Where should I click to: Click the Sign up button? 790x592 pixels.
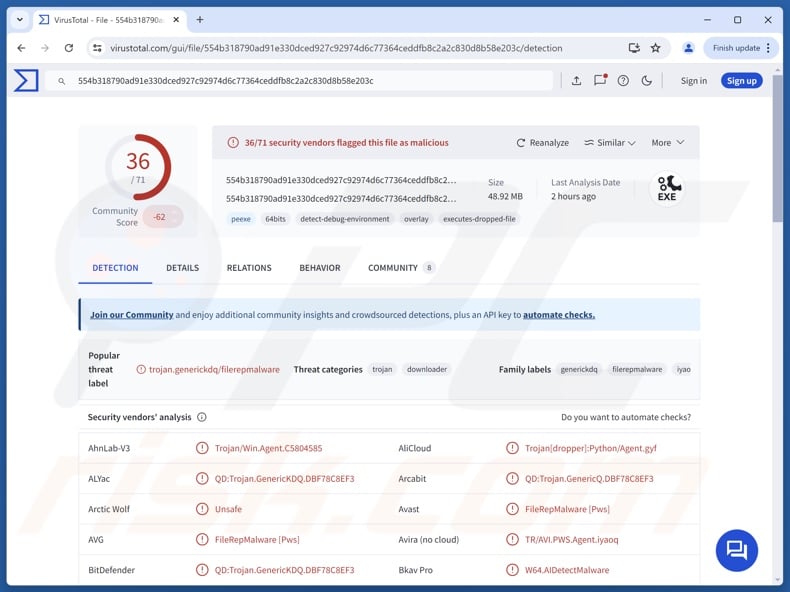pos(741,81)
